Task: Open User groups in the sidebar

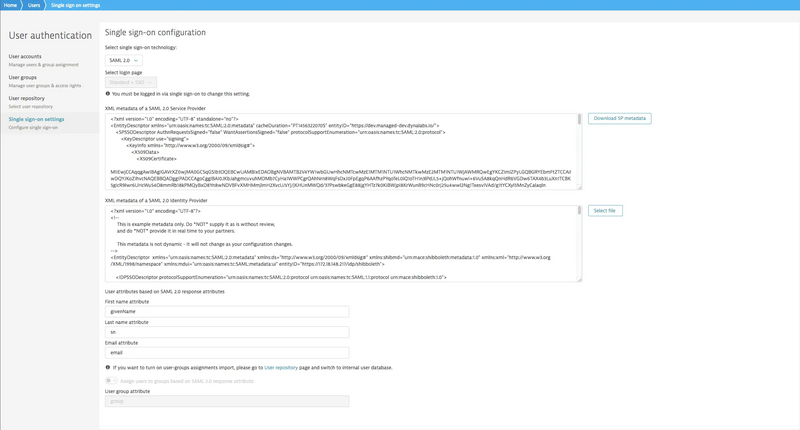Action: pos(23,77)
